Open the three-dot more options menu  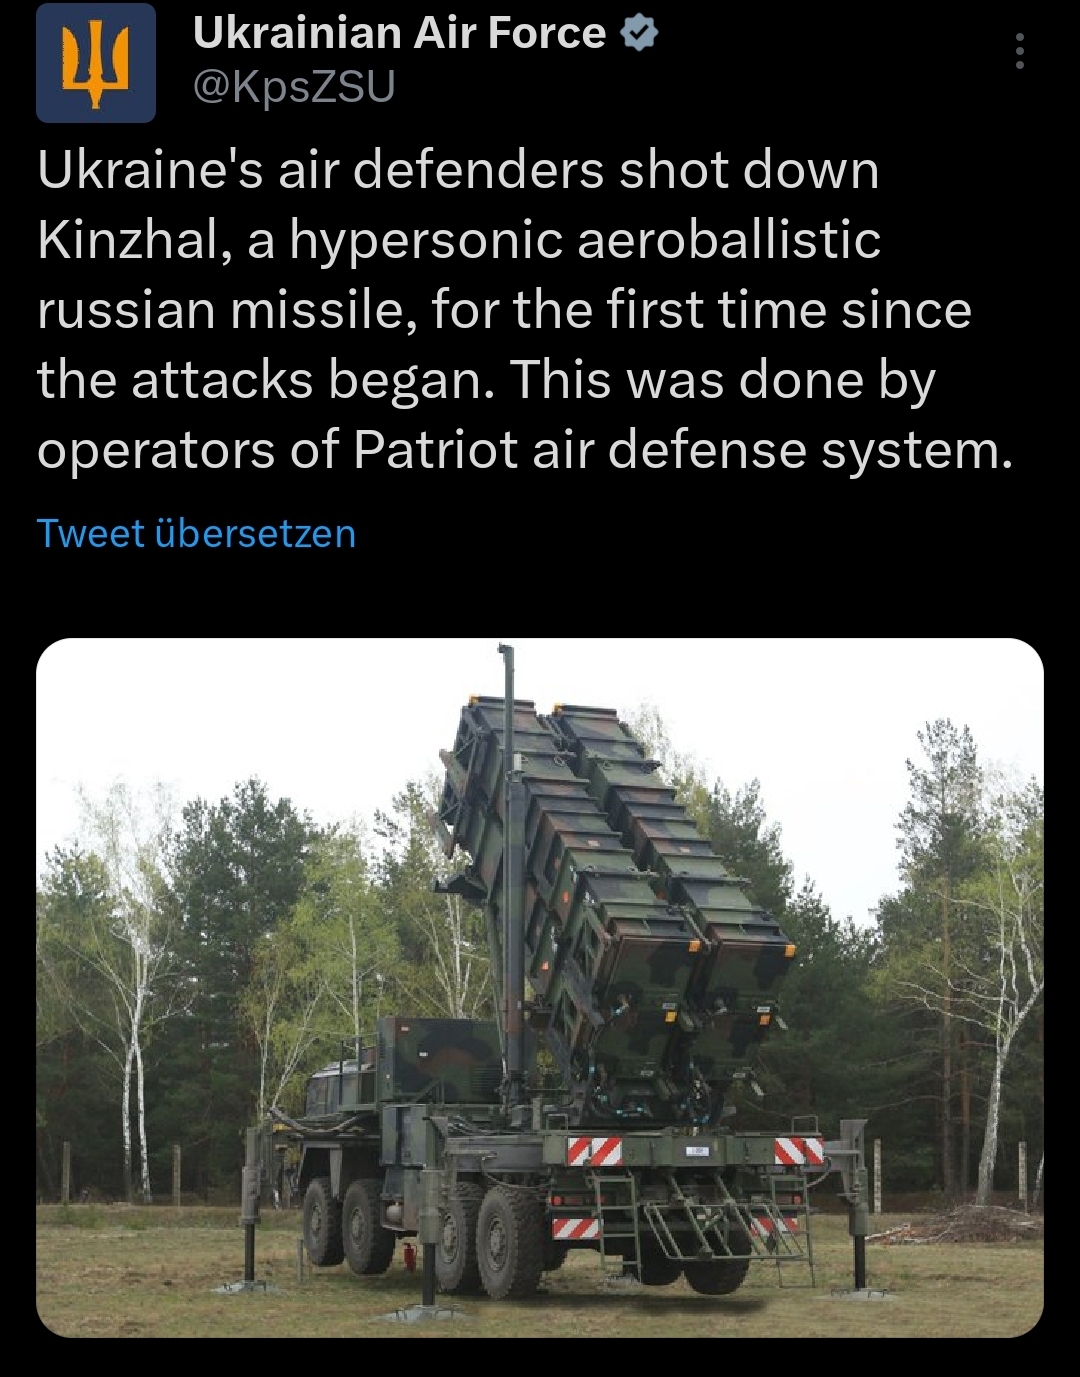click(1019, 51)
